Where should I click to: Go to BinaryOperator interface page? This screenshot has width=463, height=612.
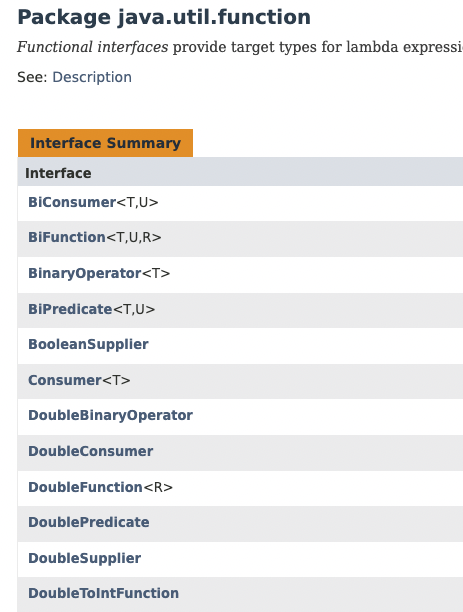(85, 273)
